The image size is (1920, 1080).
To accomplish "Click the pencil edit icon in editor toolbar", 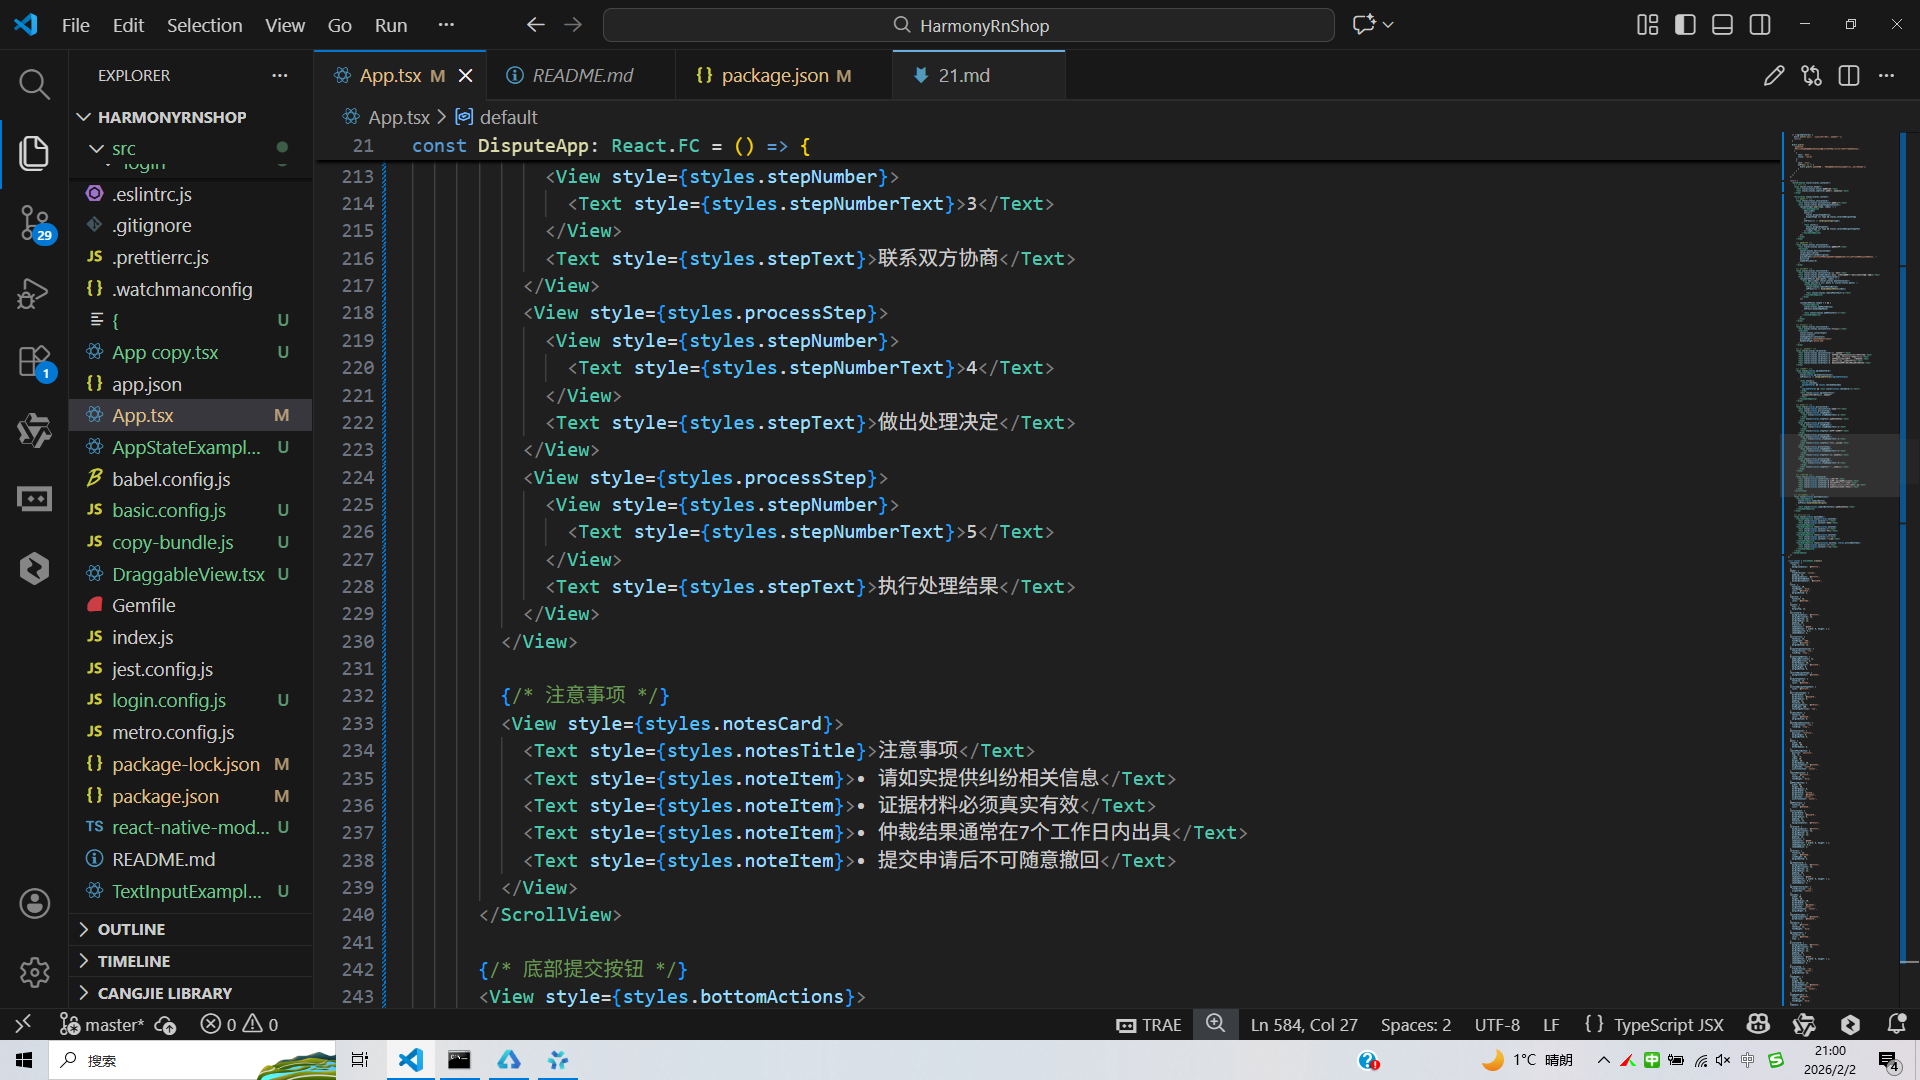I will [x=1774, y=76].
